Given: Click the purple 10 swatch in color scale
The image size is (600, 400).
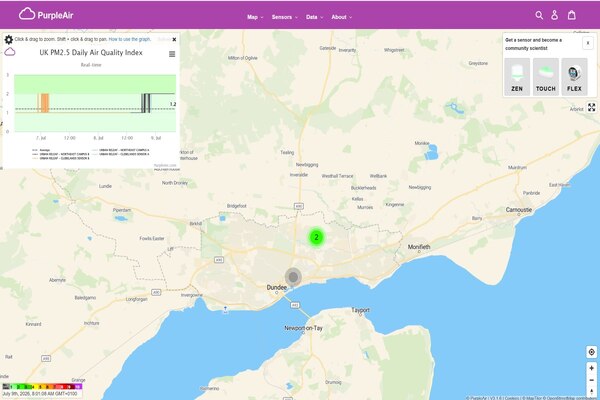Looking at the screenshot, I should click(78, 387).
